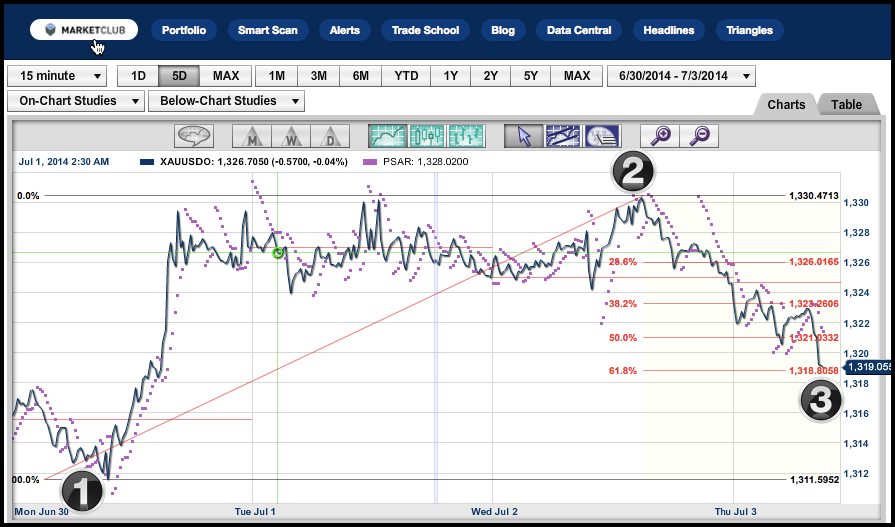
Task: Select the monthly triangle (M) icon
Action: coord(250,136)
